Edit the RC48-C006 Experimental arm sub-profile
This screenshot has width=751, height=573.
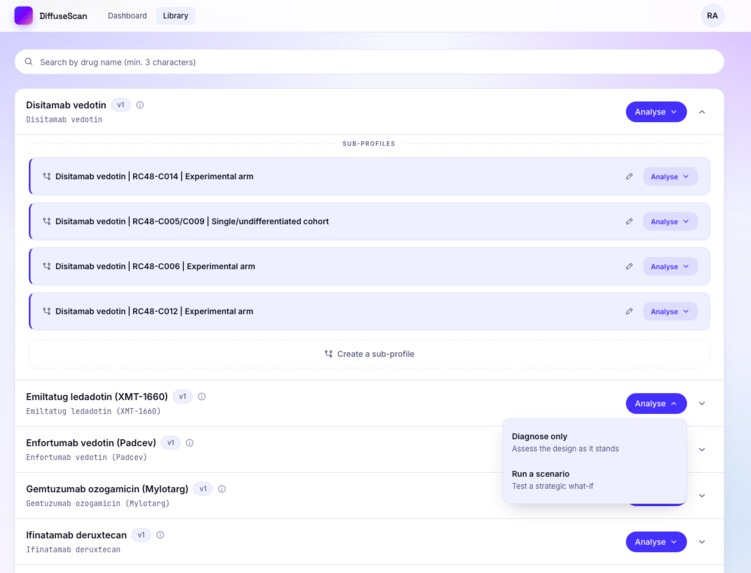pos(629,266)
